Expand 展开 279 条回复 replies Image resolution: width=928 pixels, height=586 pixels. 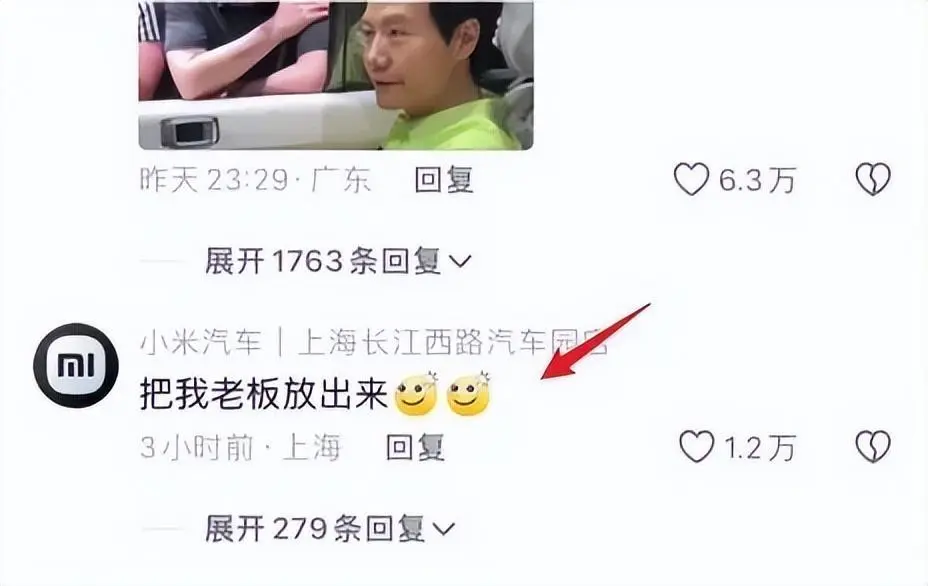(x=330, y=529)
